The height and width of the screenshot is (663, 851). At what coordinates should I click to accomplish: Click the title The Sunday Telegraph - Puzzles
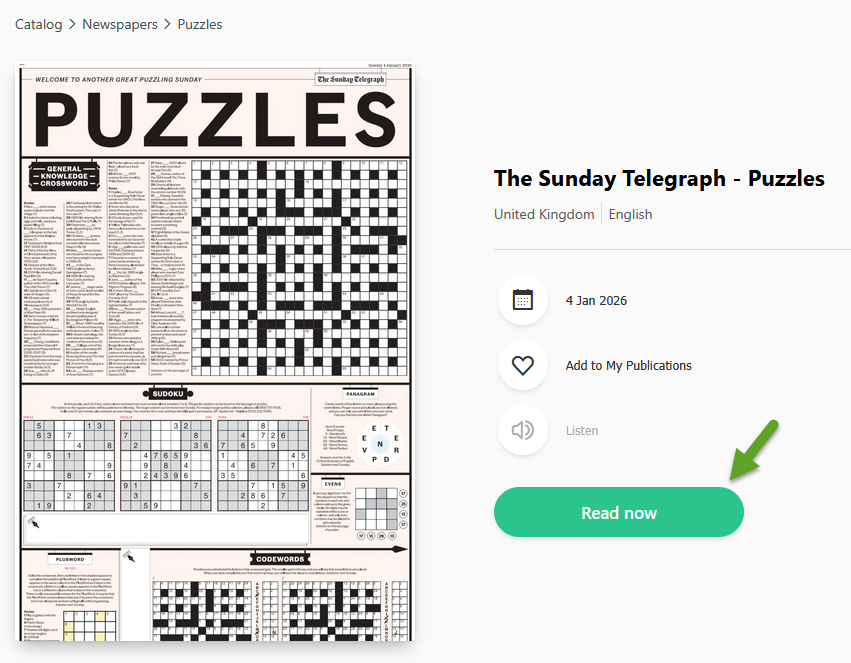[659, 178]
